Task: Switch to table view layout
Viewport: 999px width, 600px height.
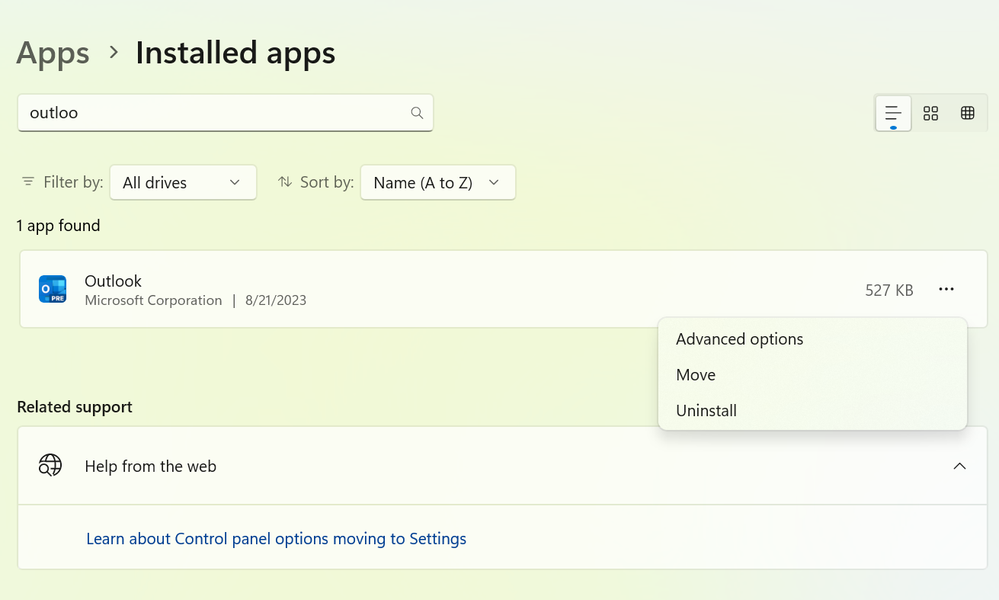Action: click(968, 113)
